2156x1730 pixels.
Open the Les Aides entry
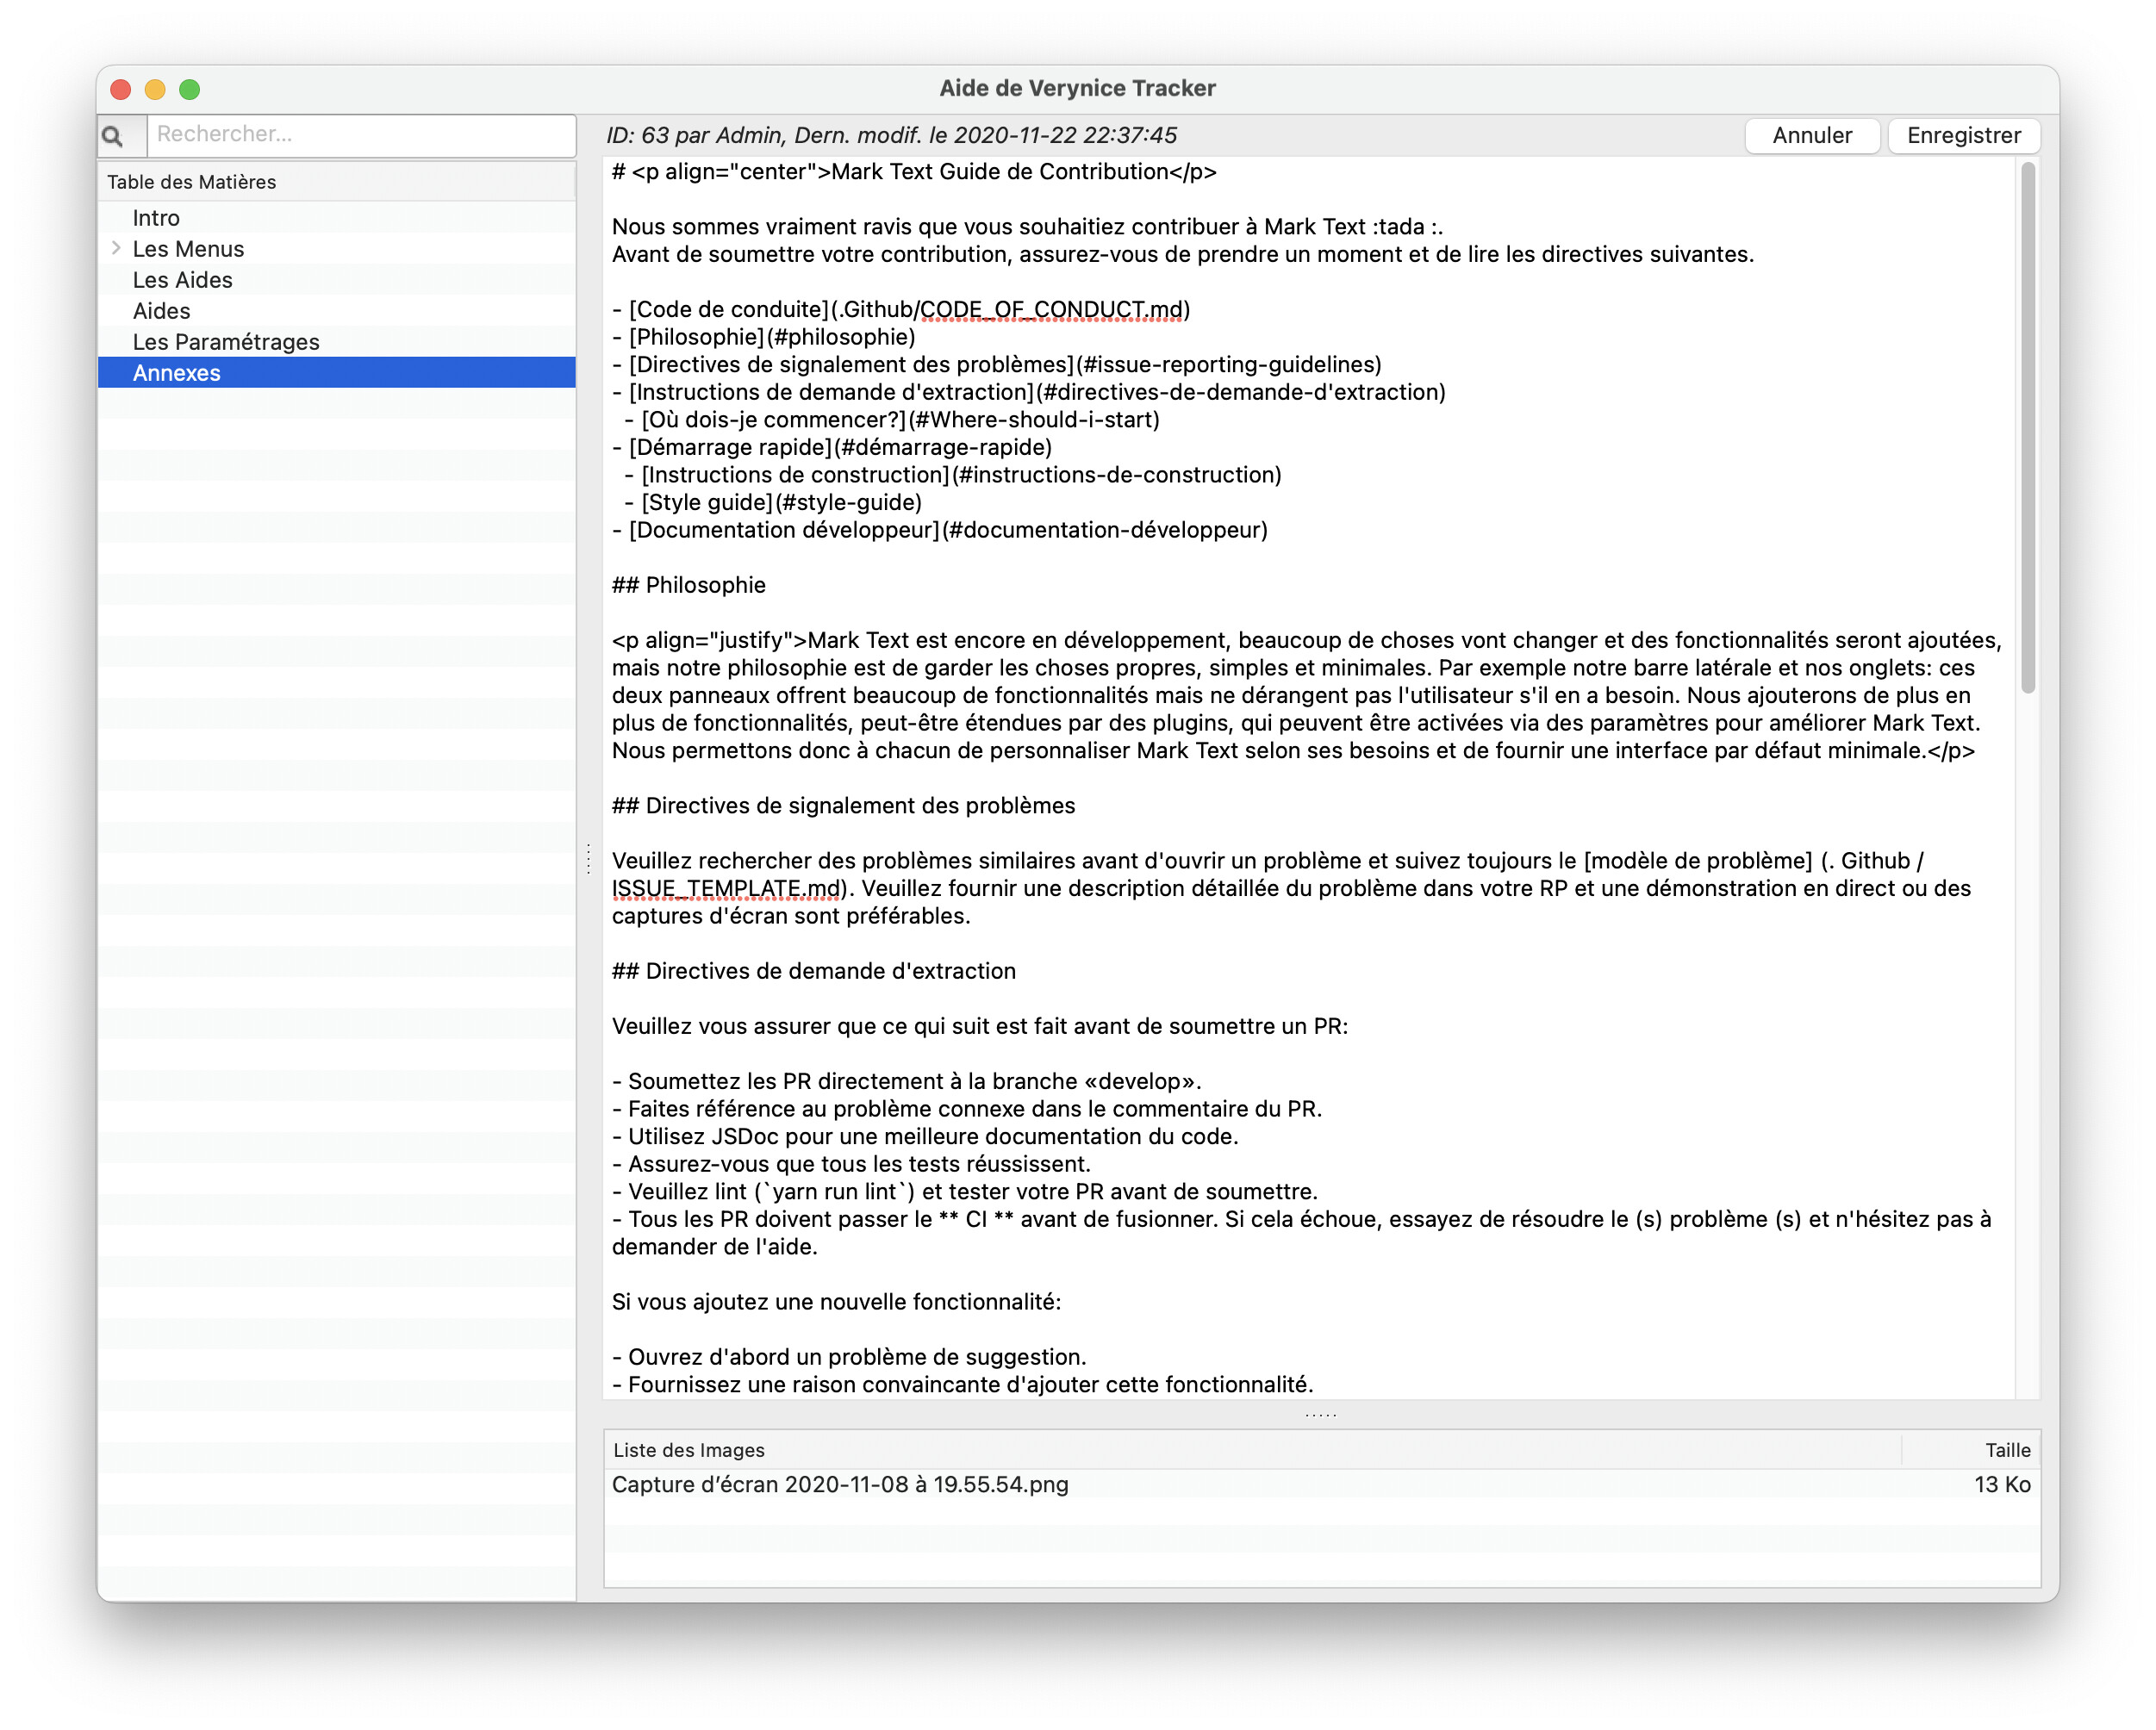(182, 280)
